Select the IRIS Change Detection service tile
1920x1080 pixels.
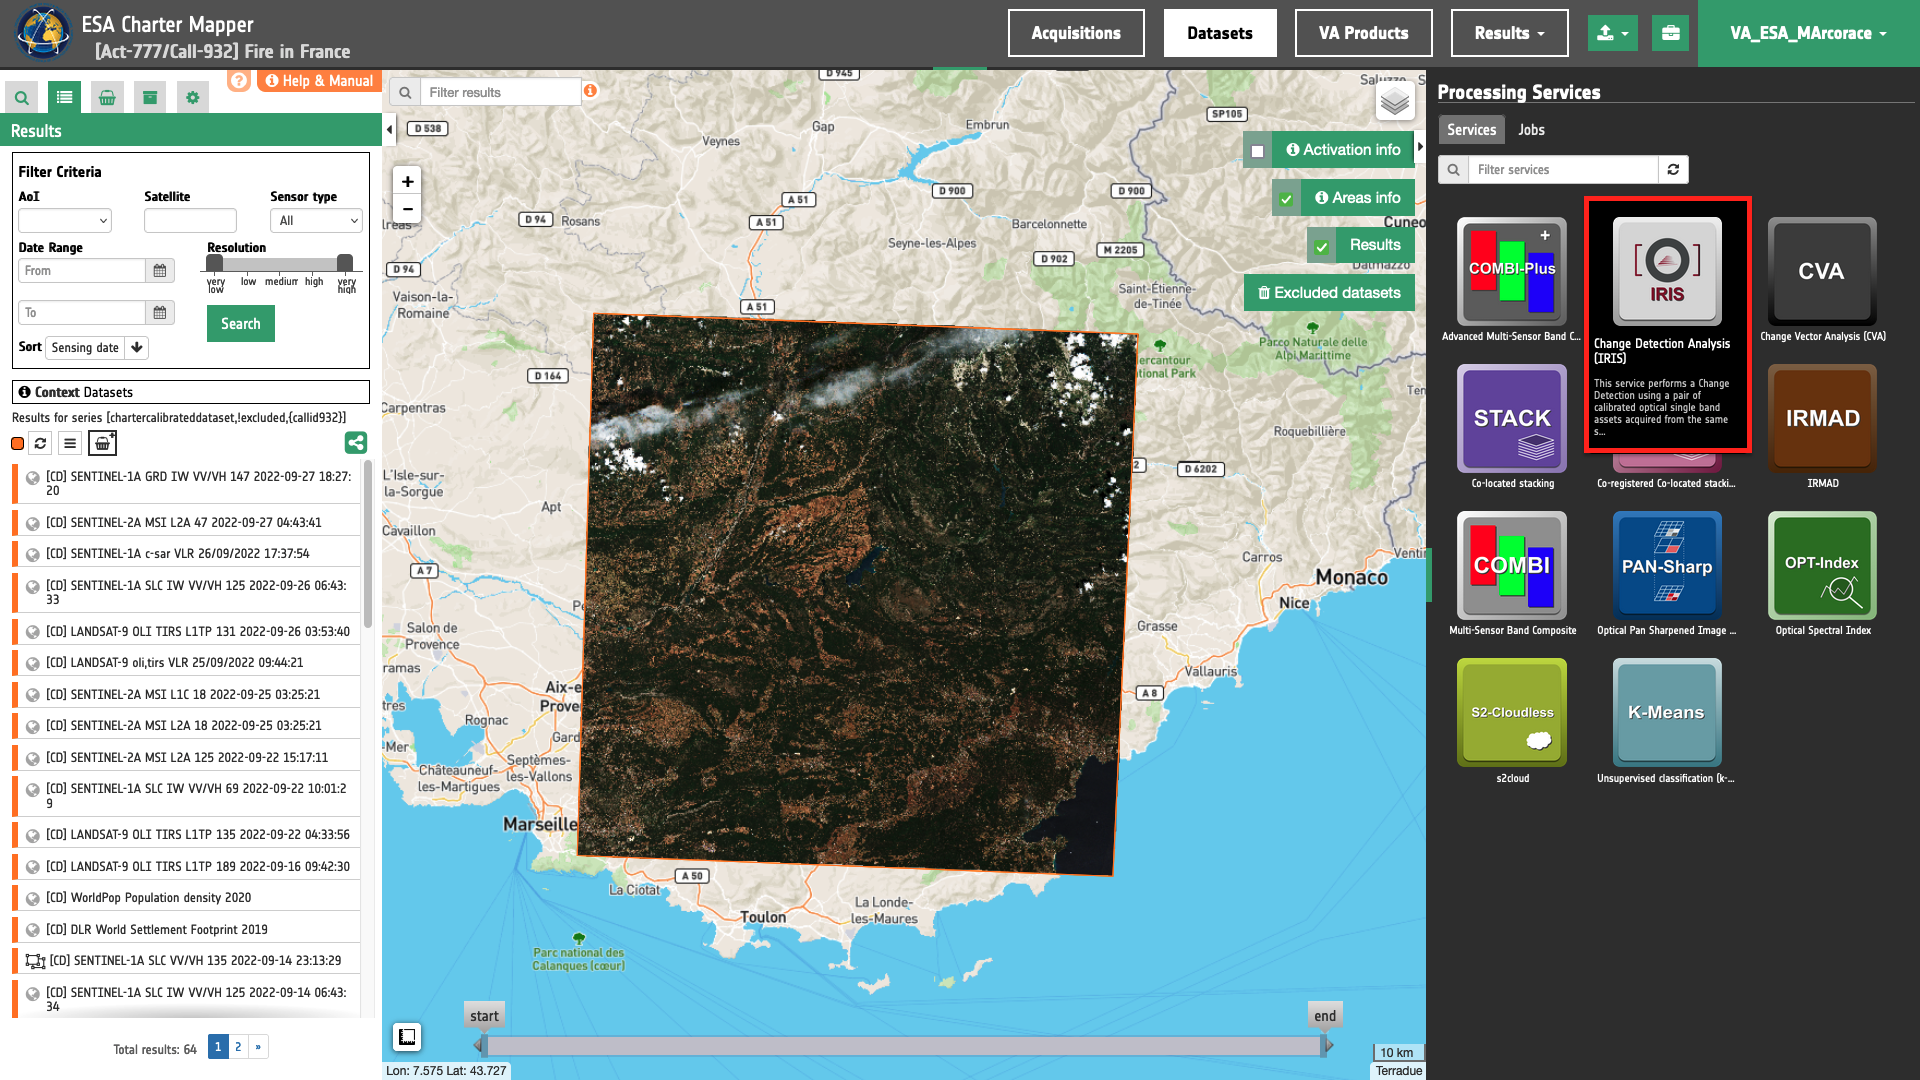(1667, 271)
